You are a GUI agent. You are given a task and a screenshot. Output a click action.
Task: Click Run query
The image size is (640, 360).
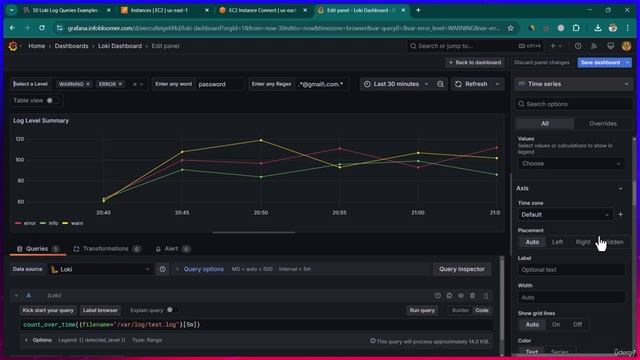pos(422,310)
